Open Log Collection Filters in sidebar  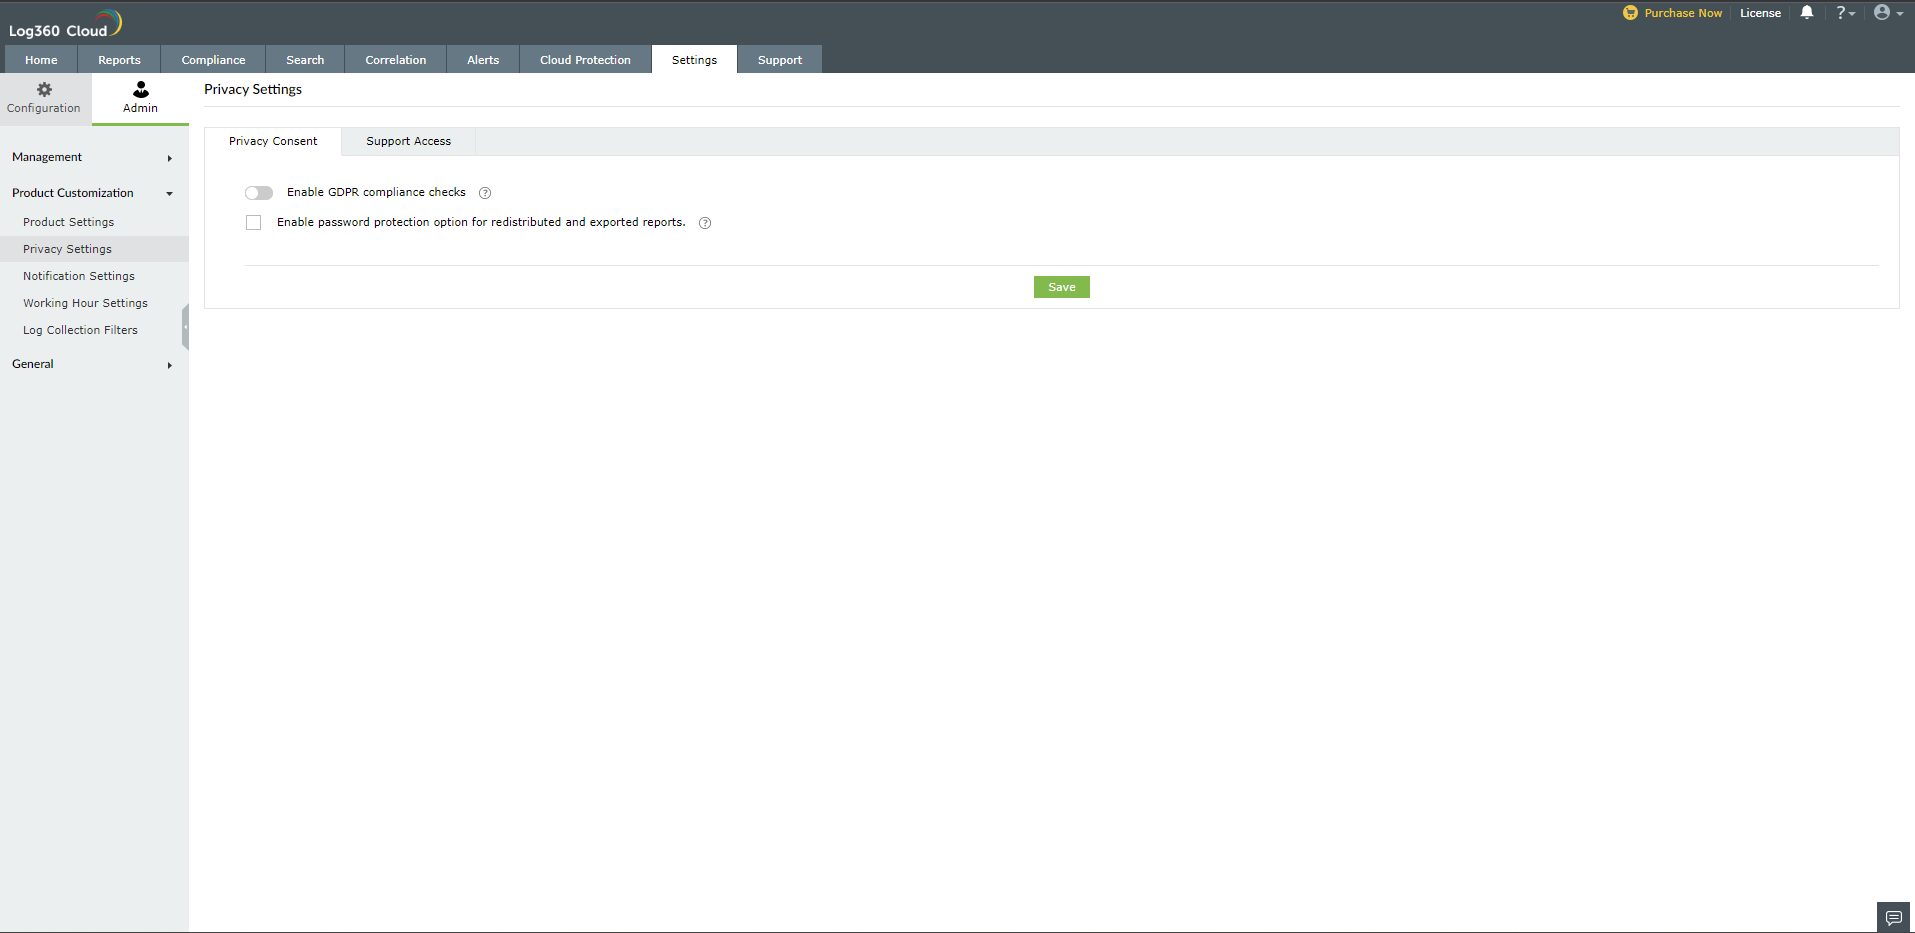point(80,330)
